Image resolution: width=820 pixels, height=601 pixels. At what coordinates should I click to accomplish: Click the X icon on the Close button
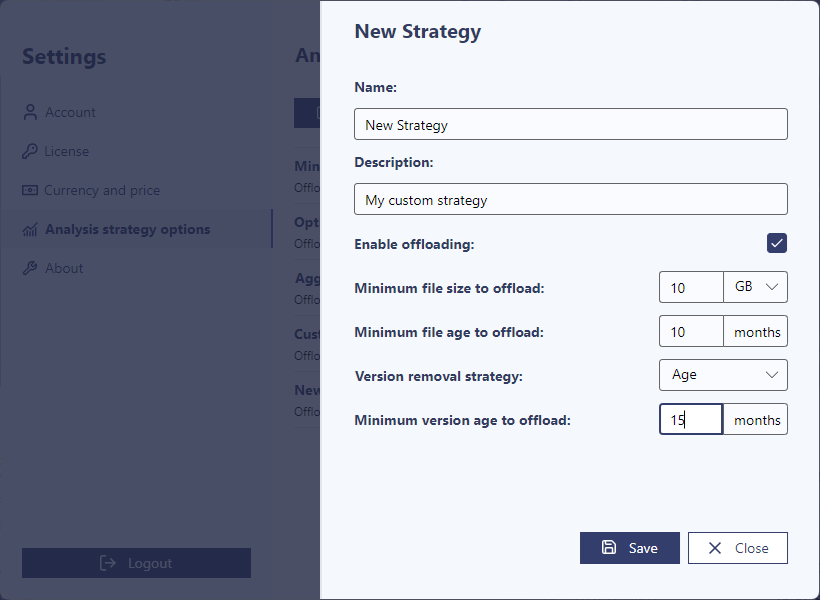pyautogui.click(x=716, y=547)
